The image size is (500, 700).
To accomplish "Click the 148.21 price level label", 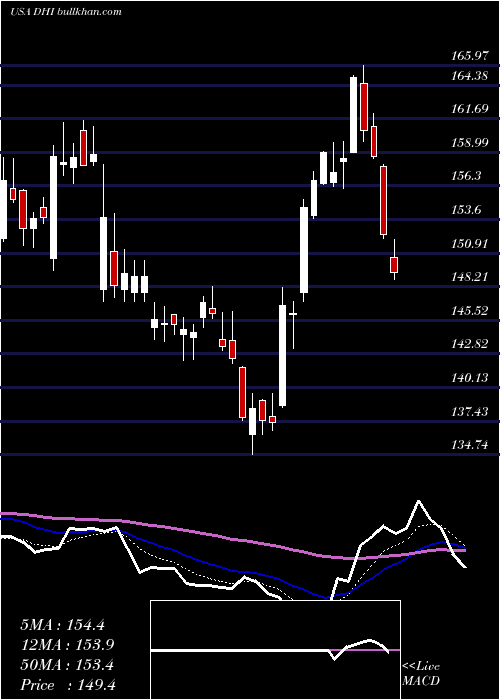I will pos(470,277).
